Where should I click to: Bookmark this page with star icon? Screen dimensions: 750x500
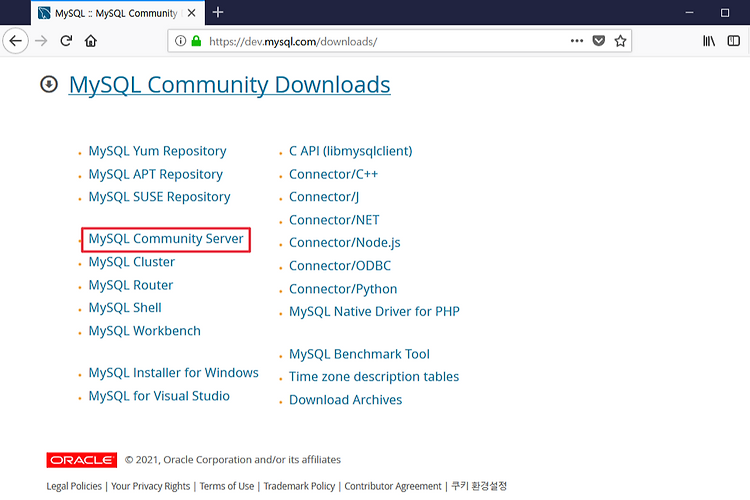point(620,41)
